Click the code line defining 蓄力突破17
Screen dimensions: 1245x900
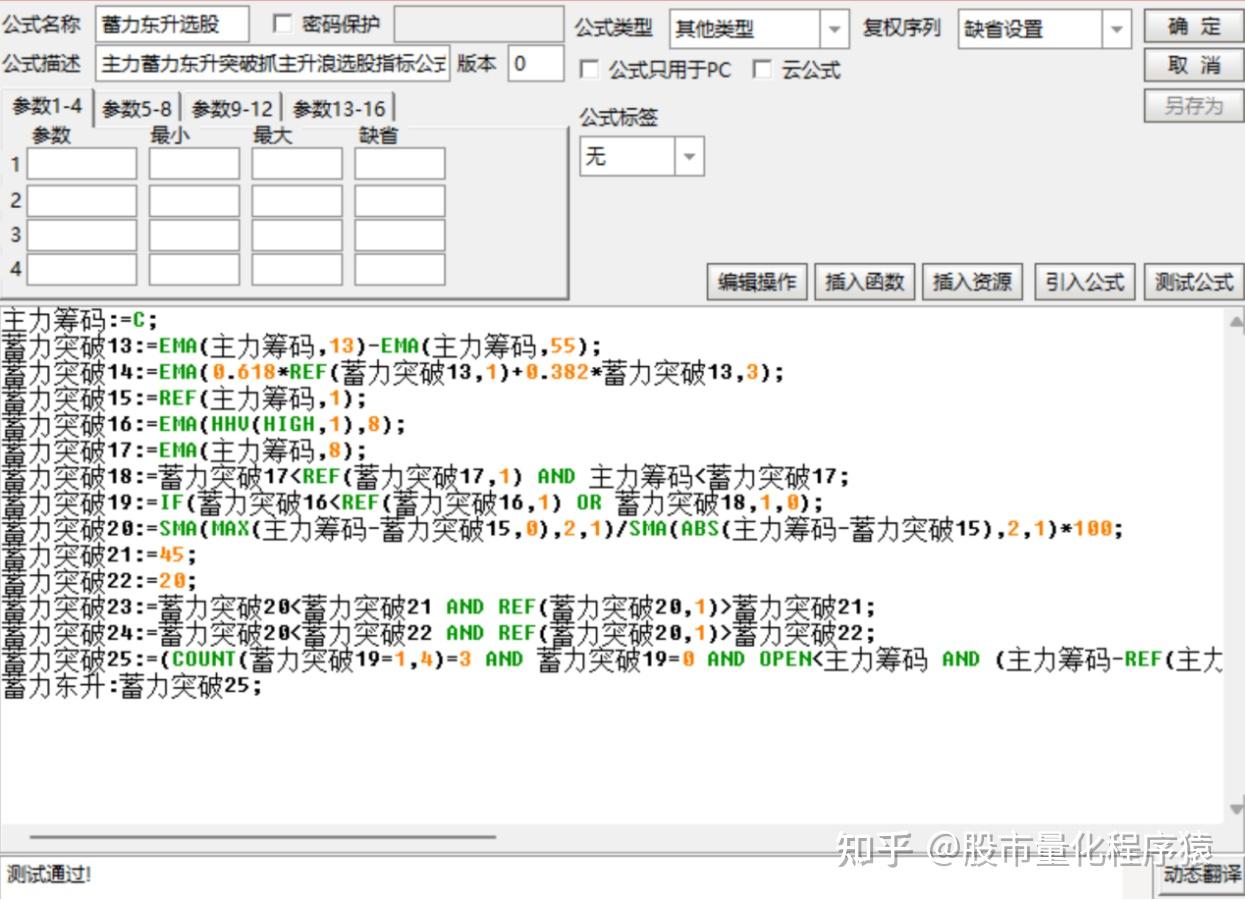184,450
